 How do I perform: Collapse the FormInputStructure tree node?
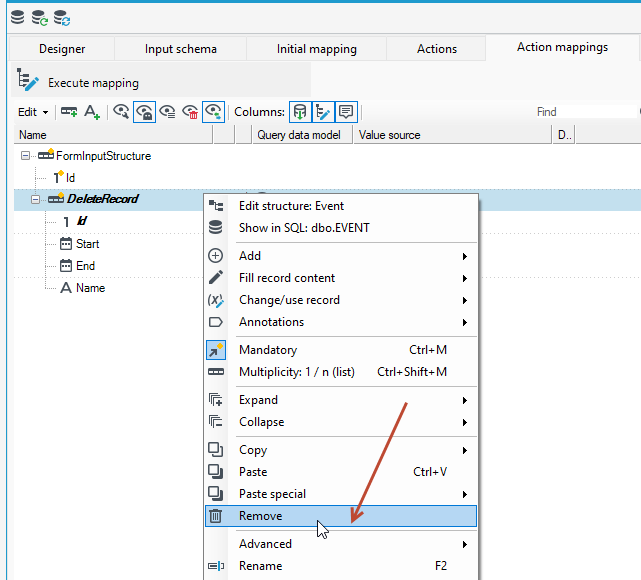click(25, 156)
